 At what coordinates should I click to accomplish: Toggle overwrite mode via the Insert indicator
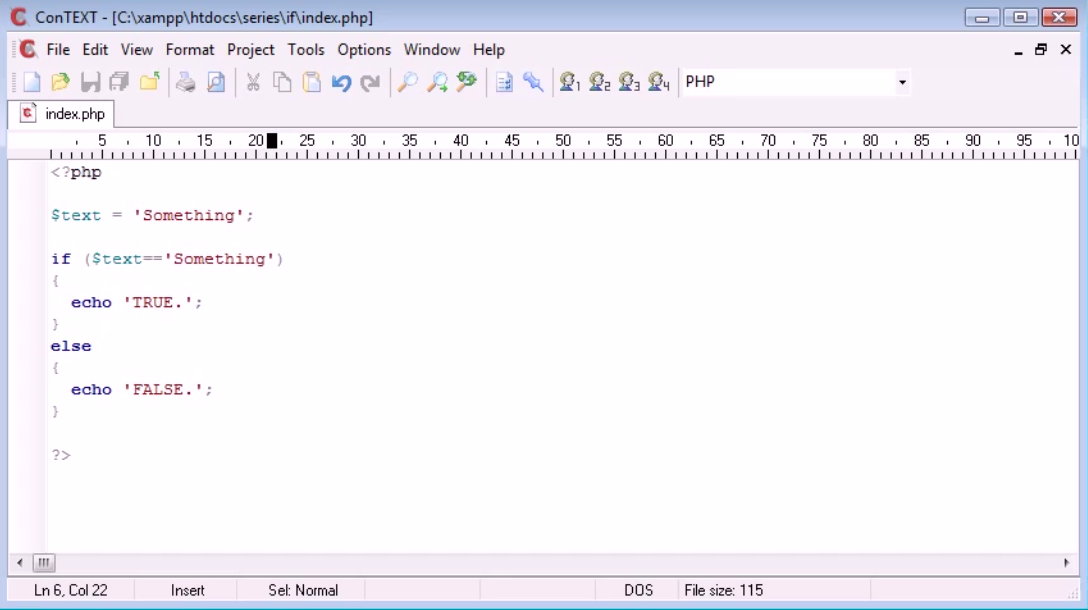187,590
